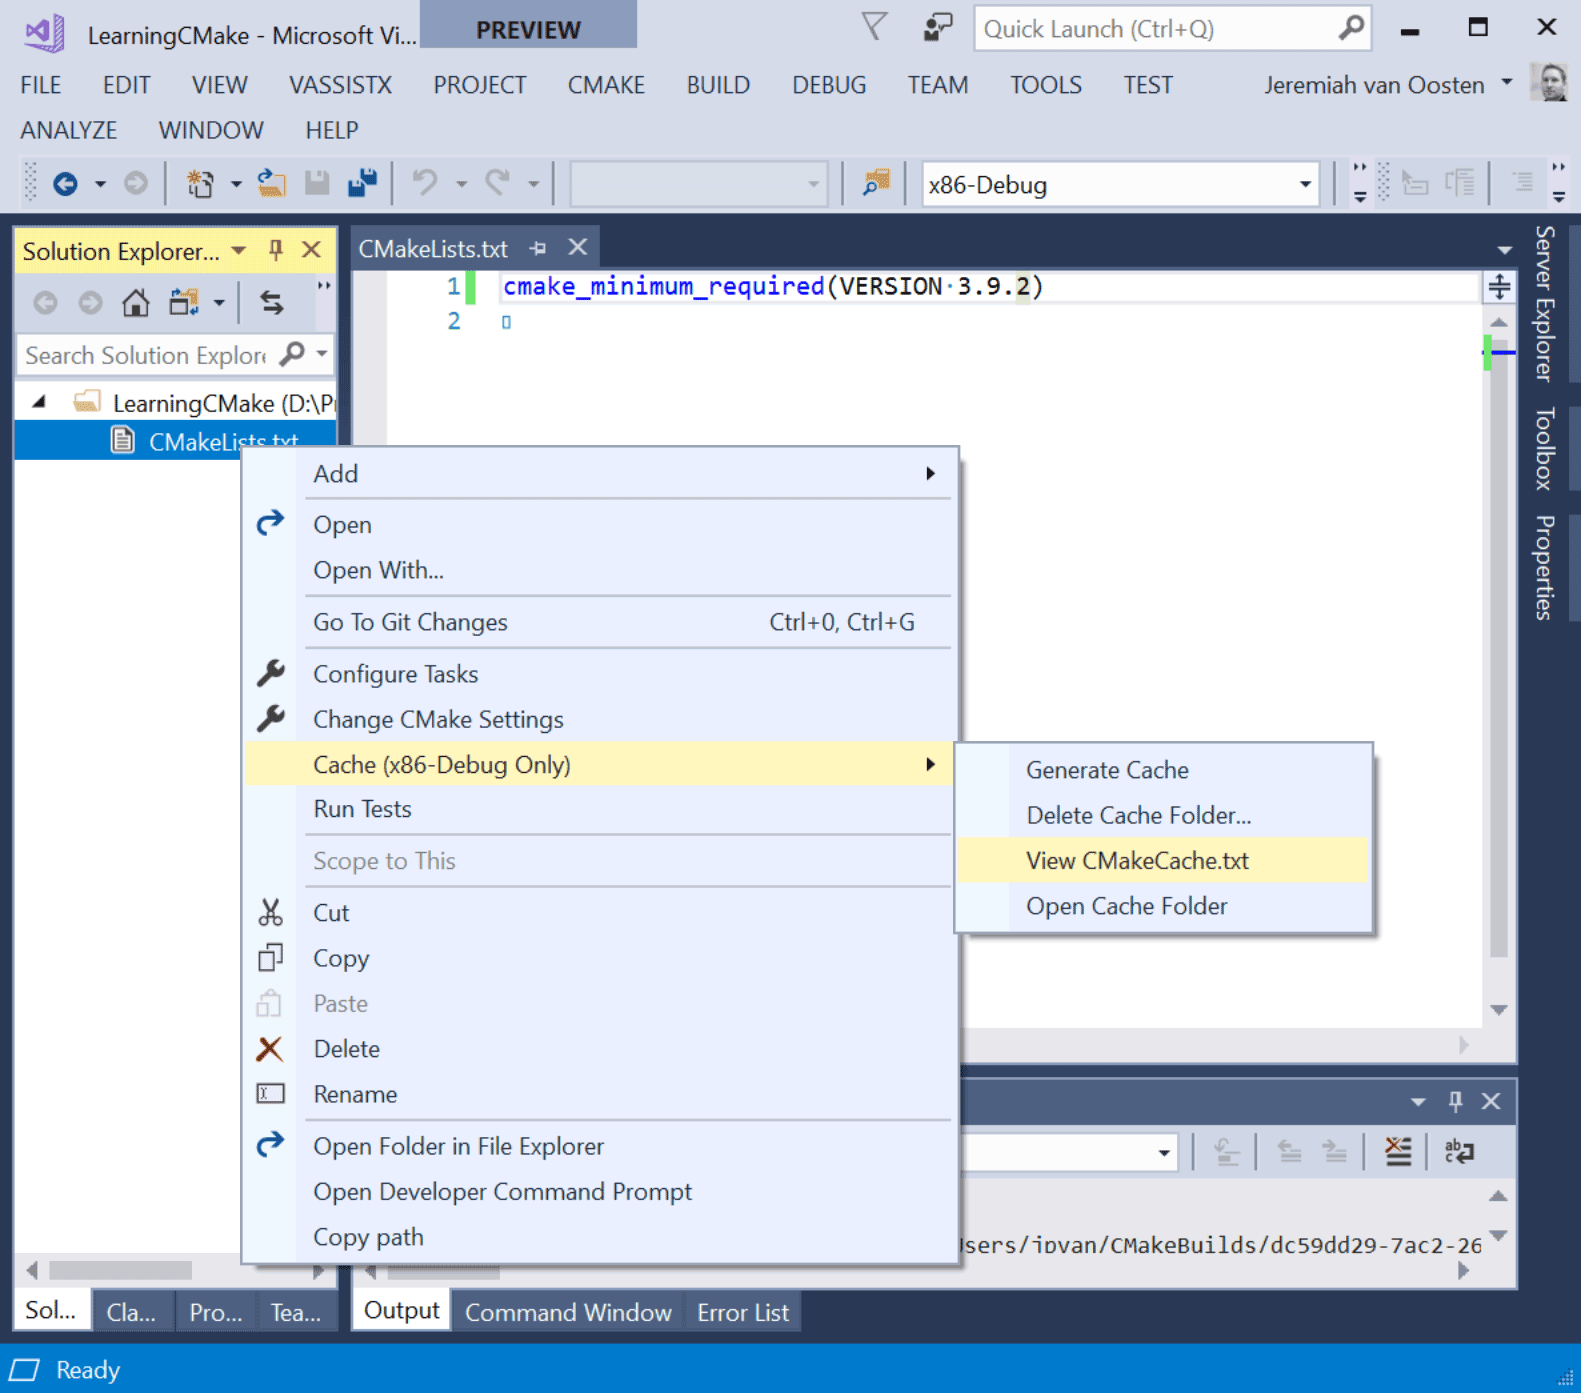Screen dimensions: 1581x1393
Task: Pin the Solution Explorer panel
Action: pos(276,250)
